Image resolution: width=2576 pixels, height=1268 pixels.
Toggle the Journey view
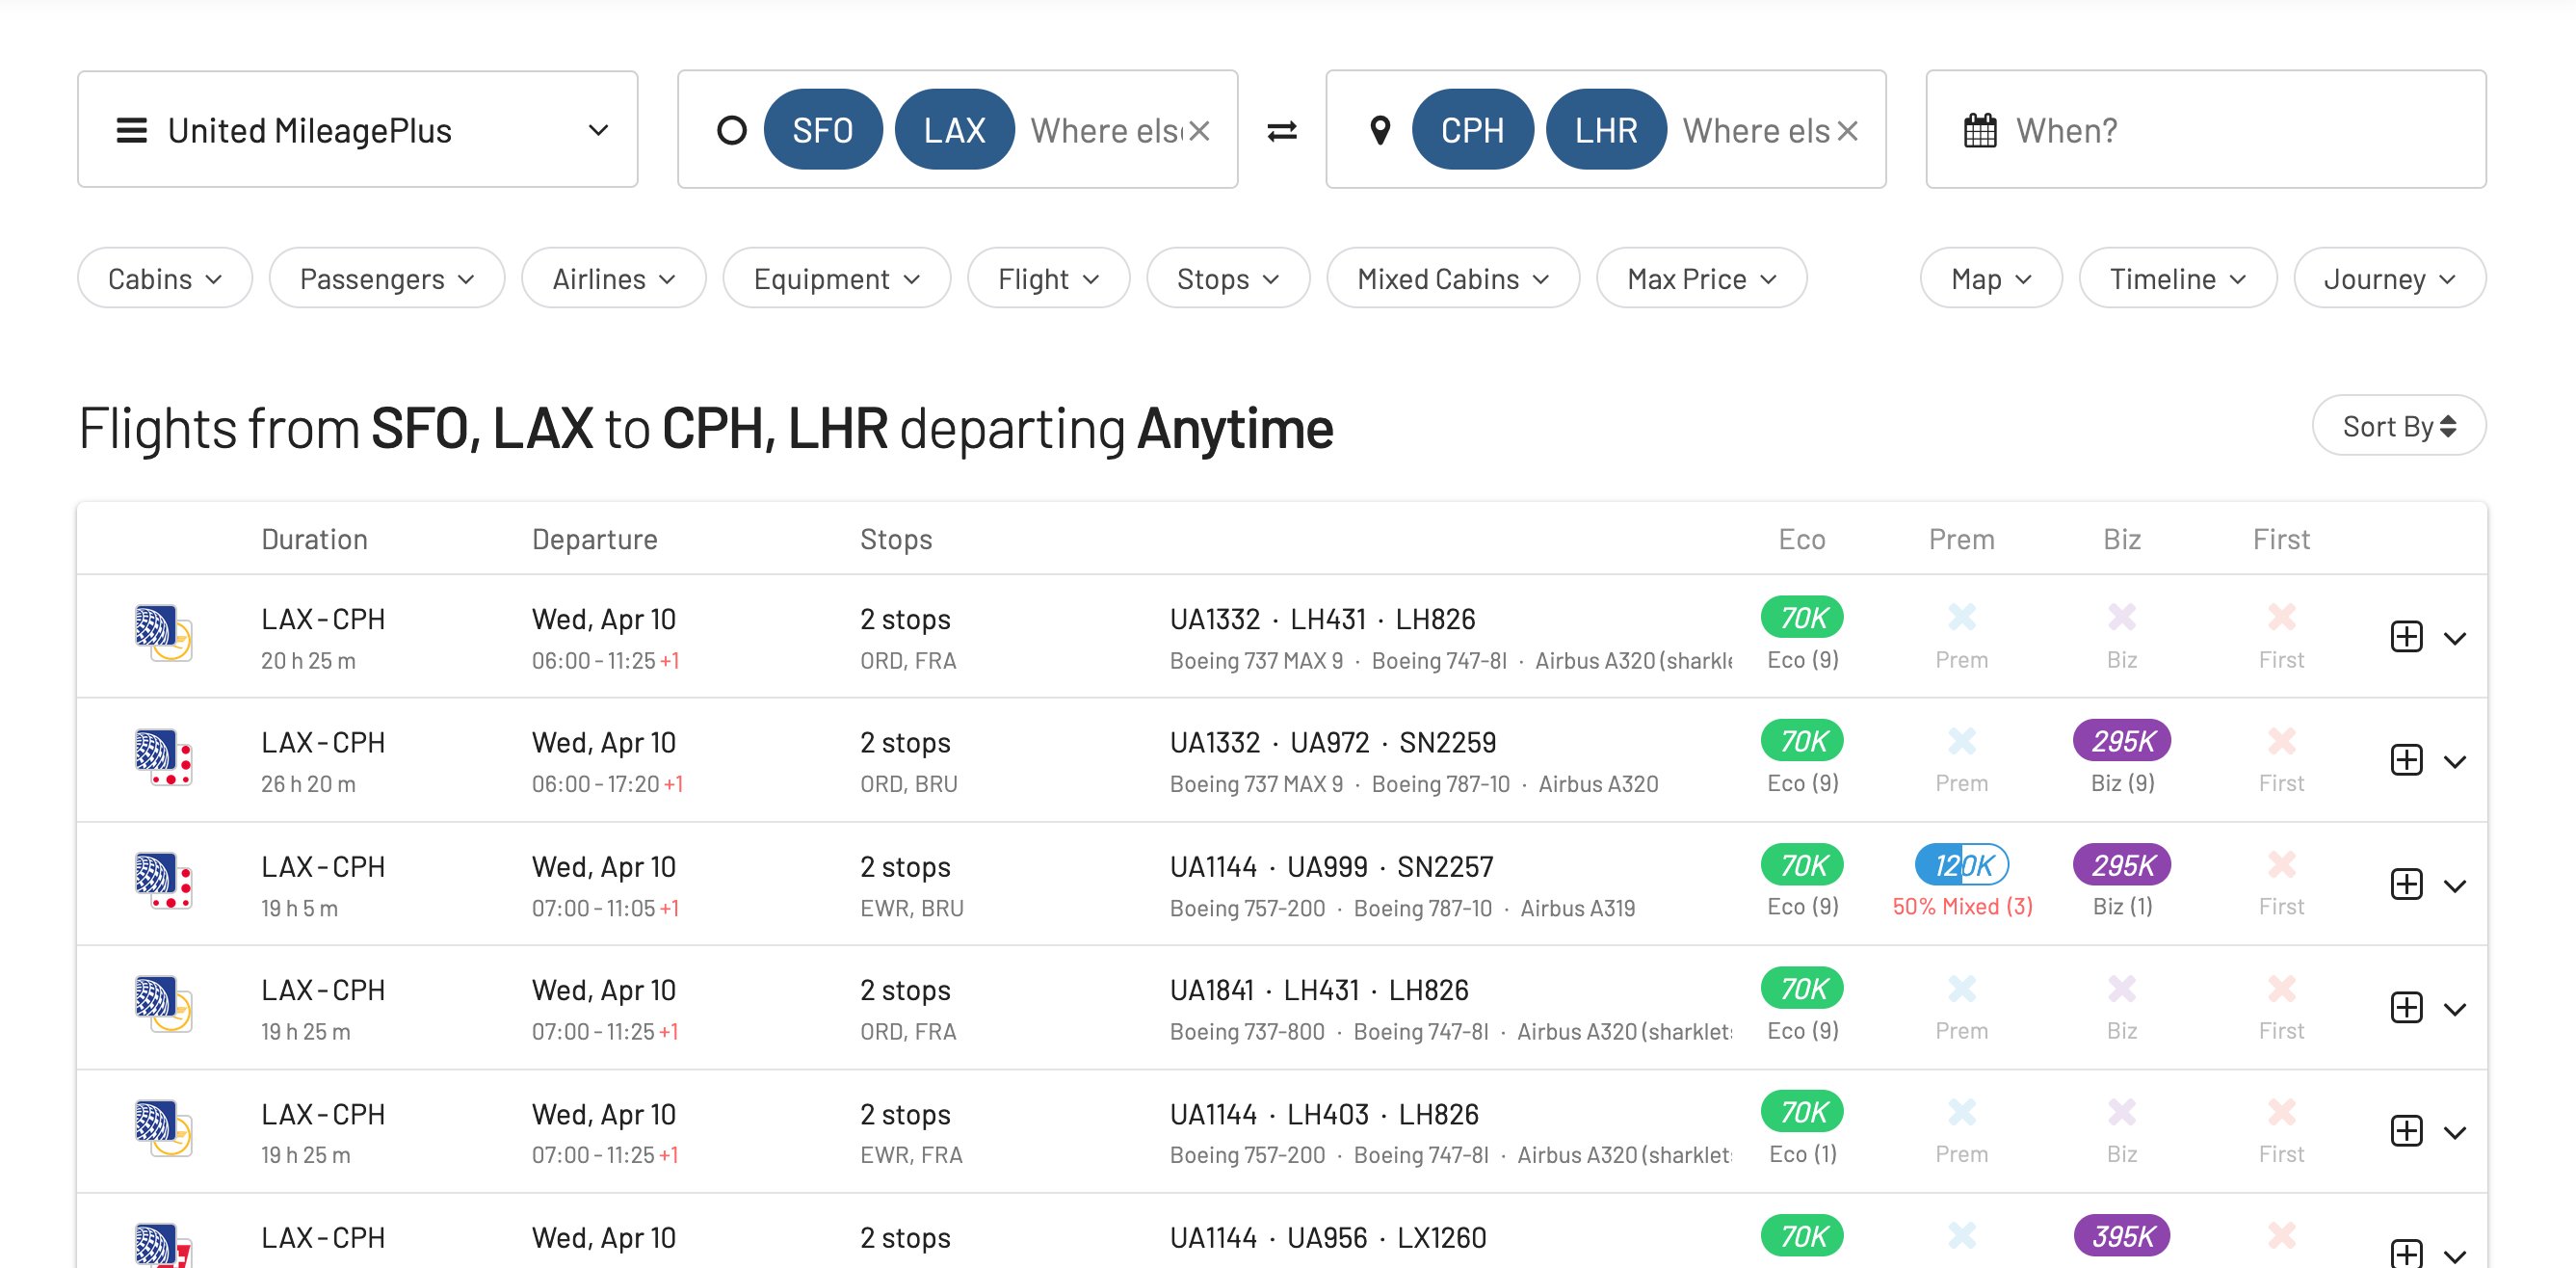tap(2389, 278)
